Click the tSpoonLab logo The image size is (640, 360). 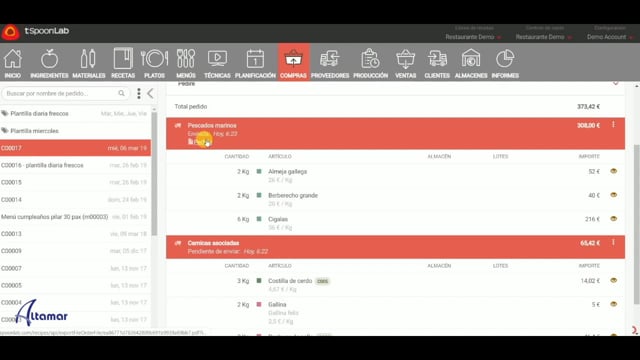coord(35,32)
